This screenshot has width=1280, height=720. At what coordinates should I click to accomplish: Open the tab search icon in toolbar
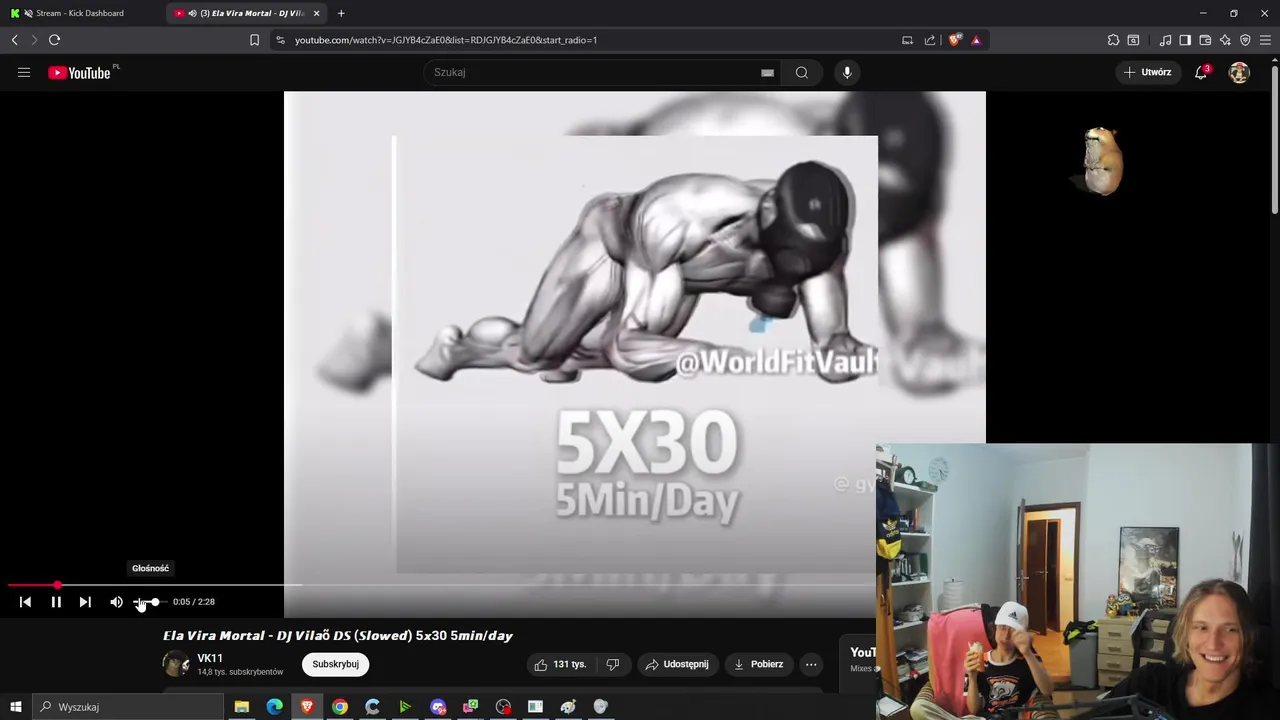coord(1133,40)
